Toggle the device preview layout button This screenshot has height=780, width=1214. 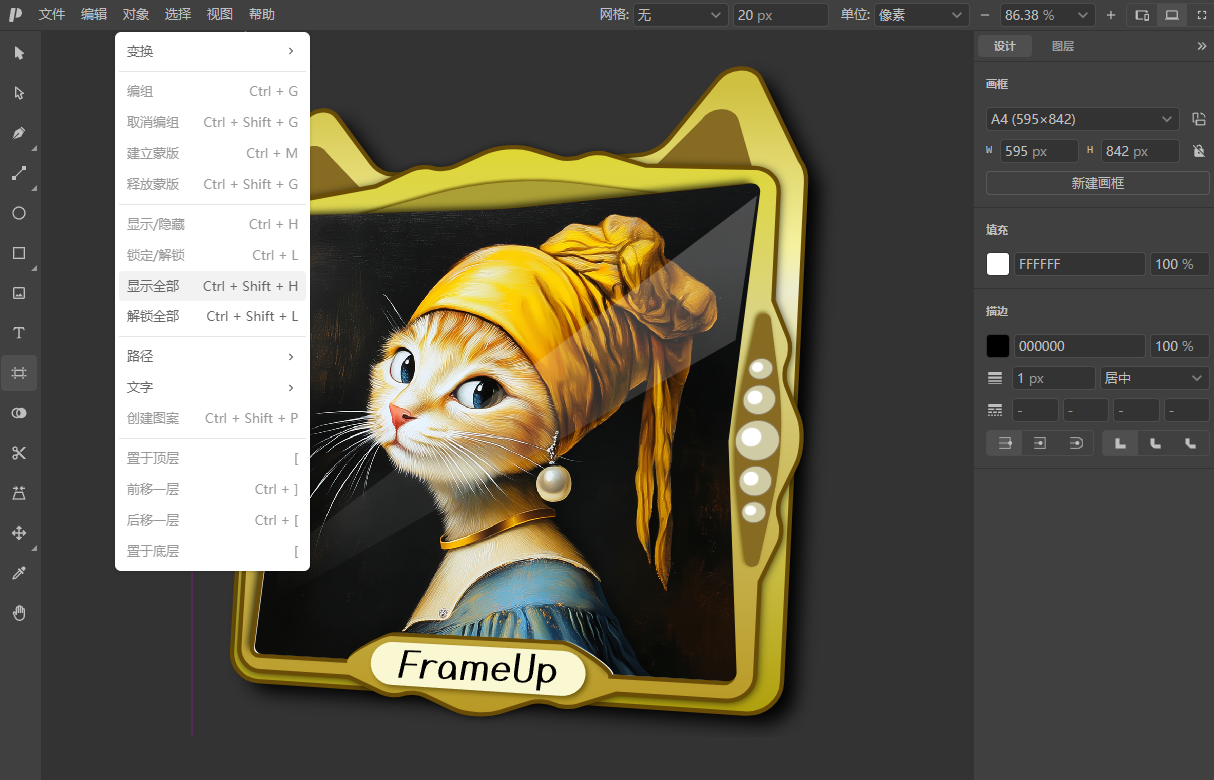click(1141, 15)
